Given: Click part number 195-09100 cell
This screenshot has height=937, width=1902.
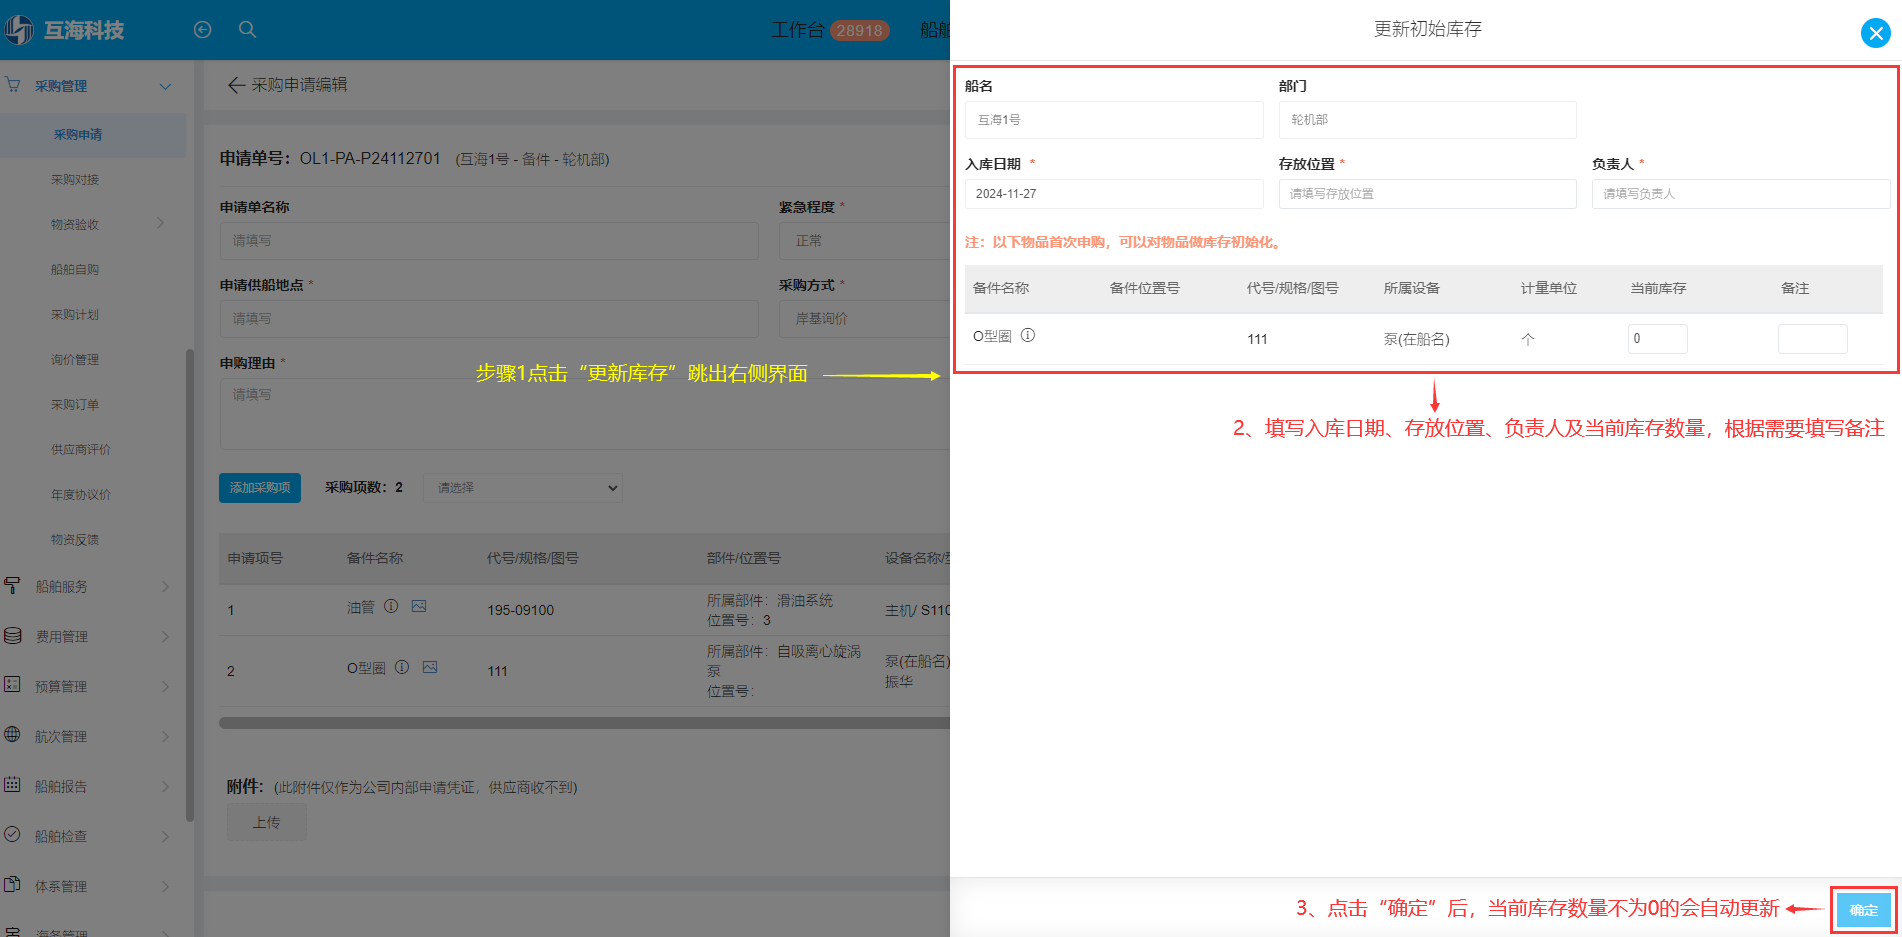Looking at the screenshot, I should click(520, 610).
